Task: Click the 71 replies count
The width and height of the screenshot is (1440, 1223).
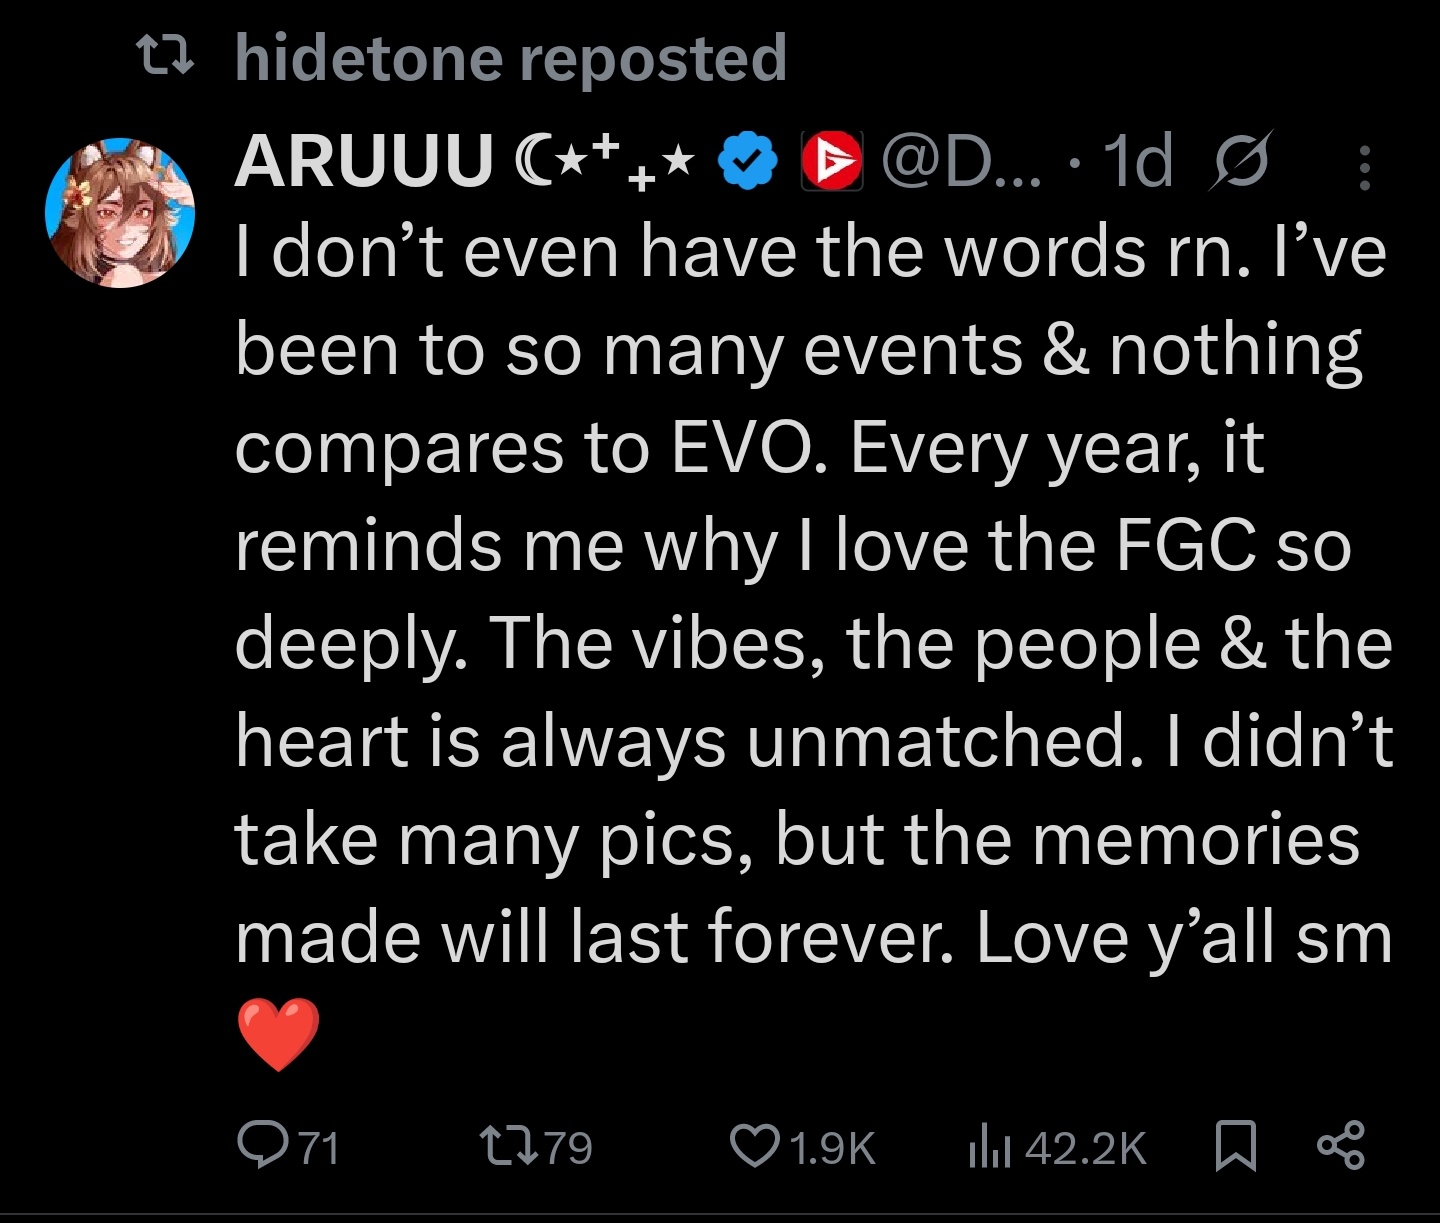Action: tap(320, 1148)
